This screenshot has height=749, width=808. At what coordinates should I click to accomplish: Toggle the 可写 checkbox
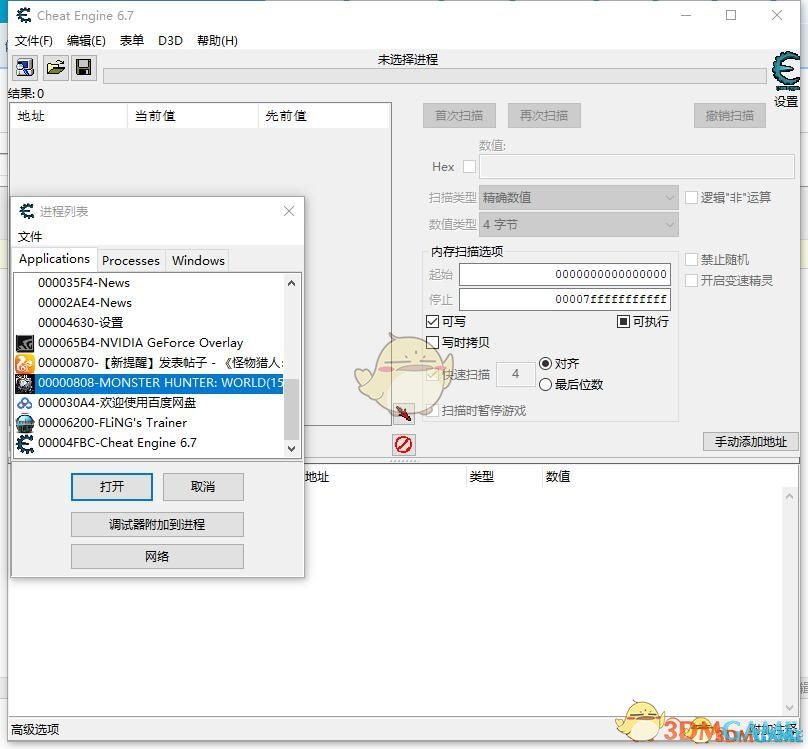tap(433, 322)
